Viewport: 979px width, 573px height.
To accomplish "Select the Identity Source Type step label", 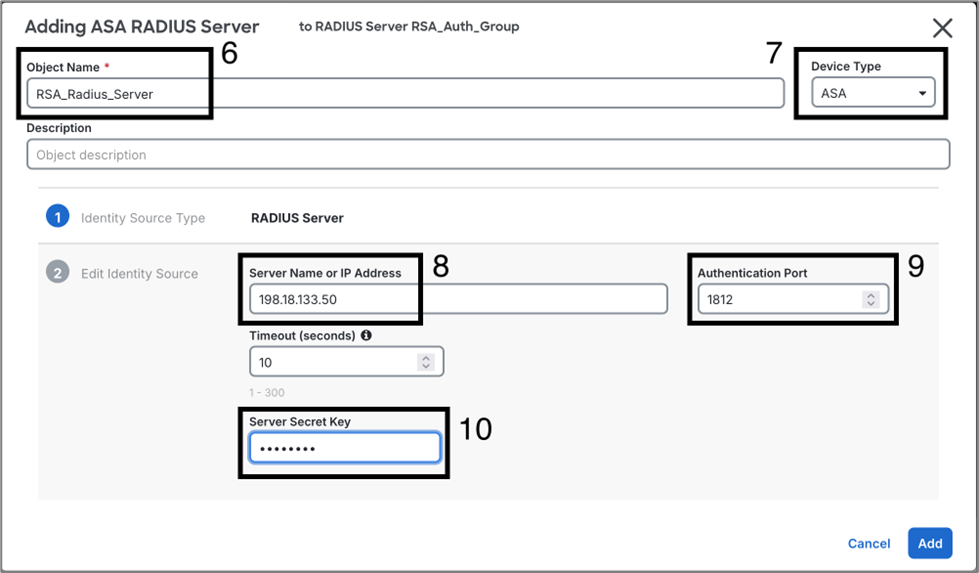I will tap(143, 218).
